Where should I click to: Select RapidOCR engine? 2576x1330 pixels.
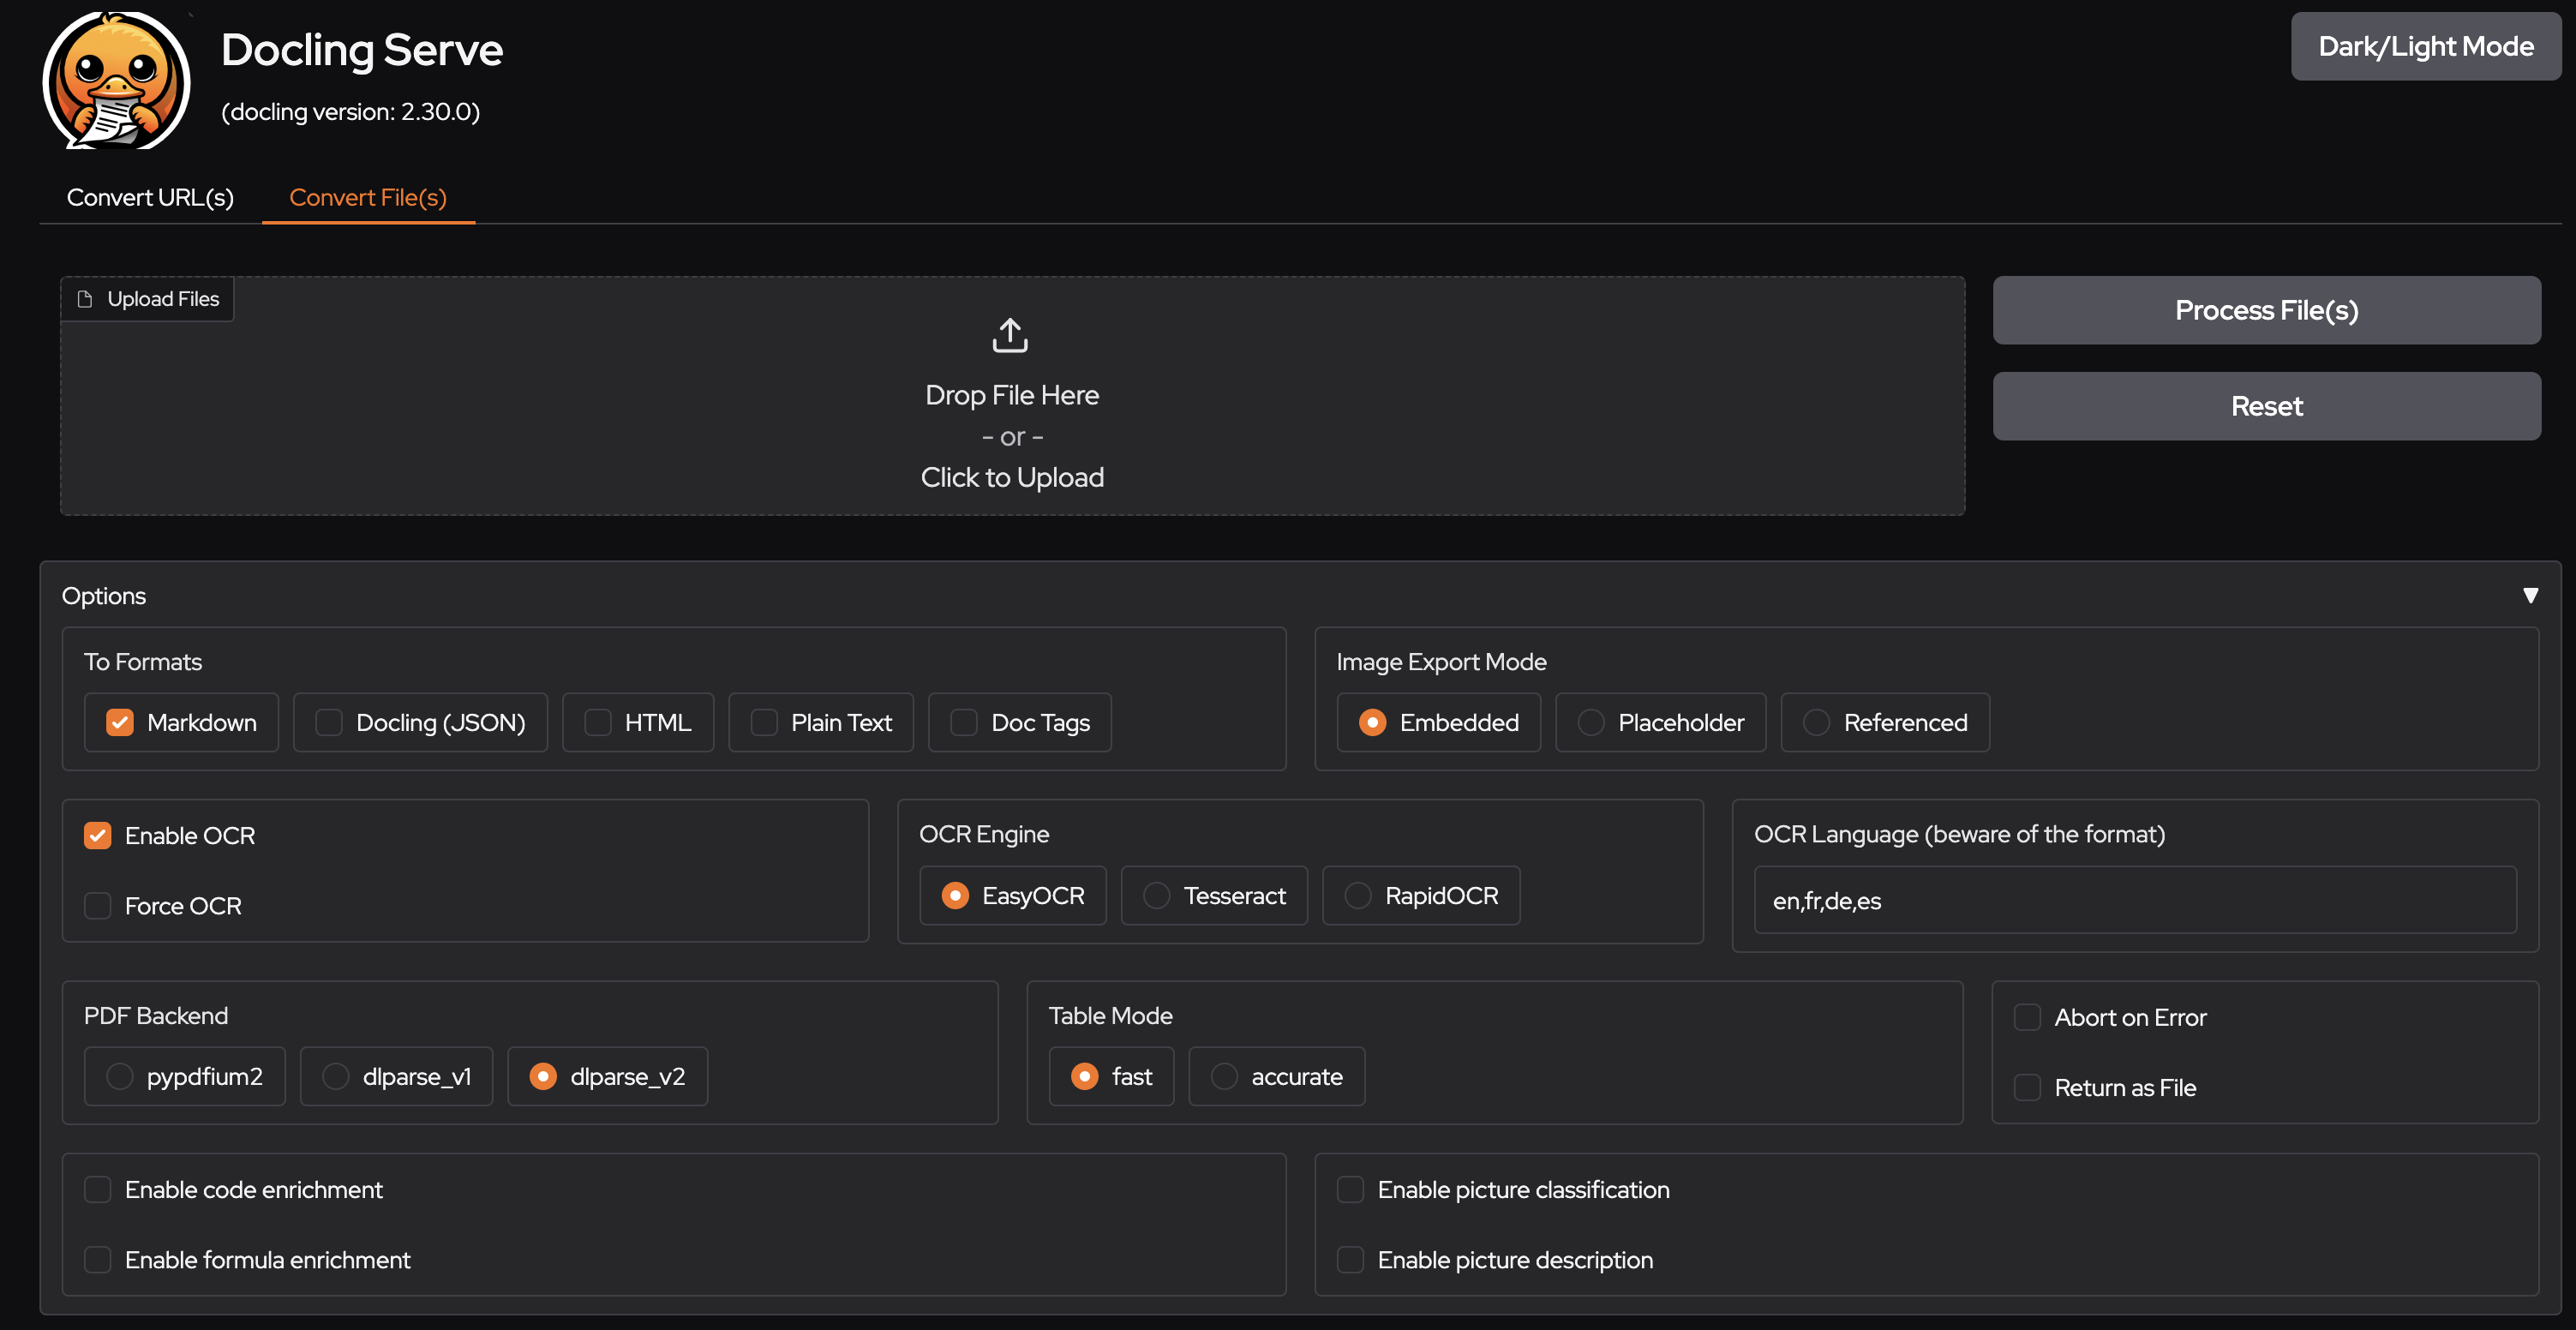(1358, 895)
